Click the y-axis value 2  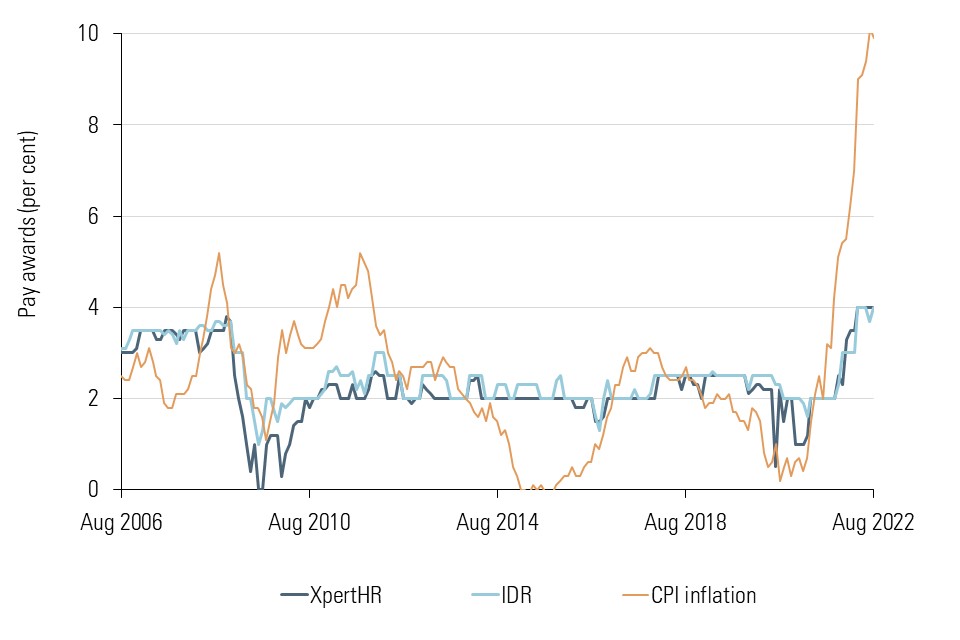[x=93, y=399]
